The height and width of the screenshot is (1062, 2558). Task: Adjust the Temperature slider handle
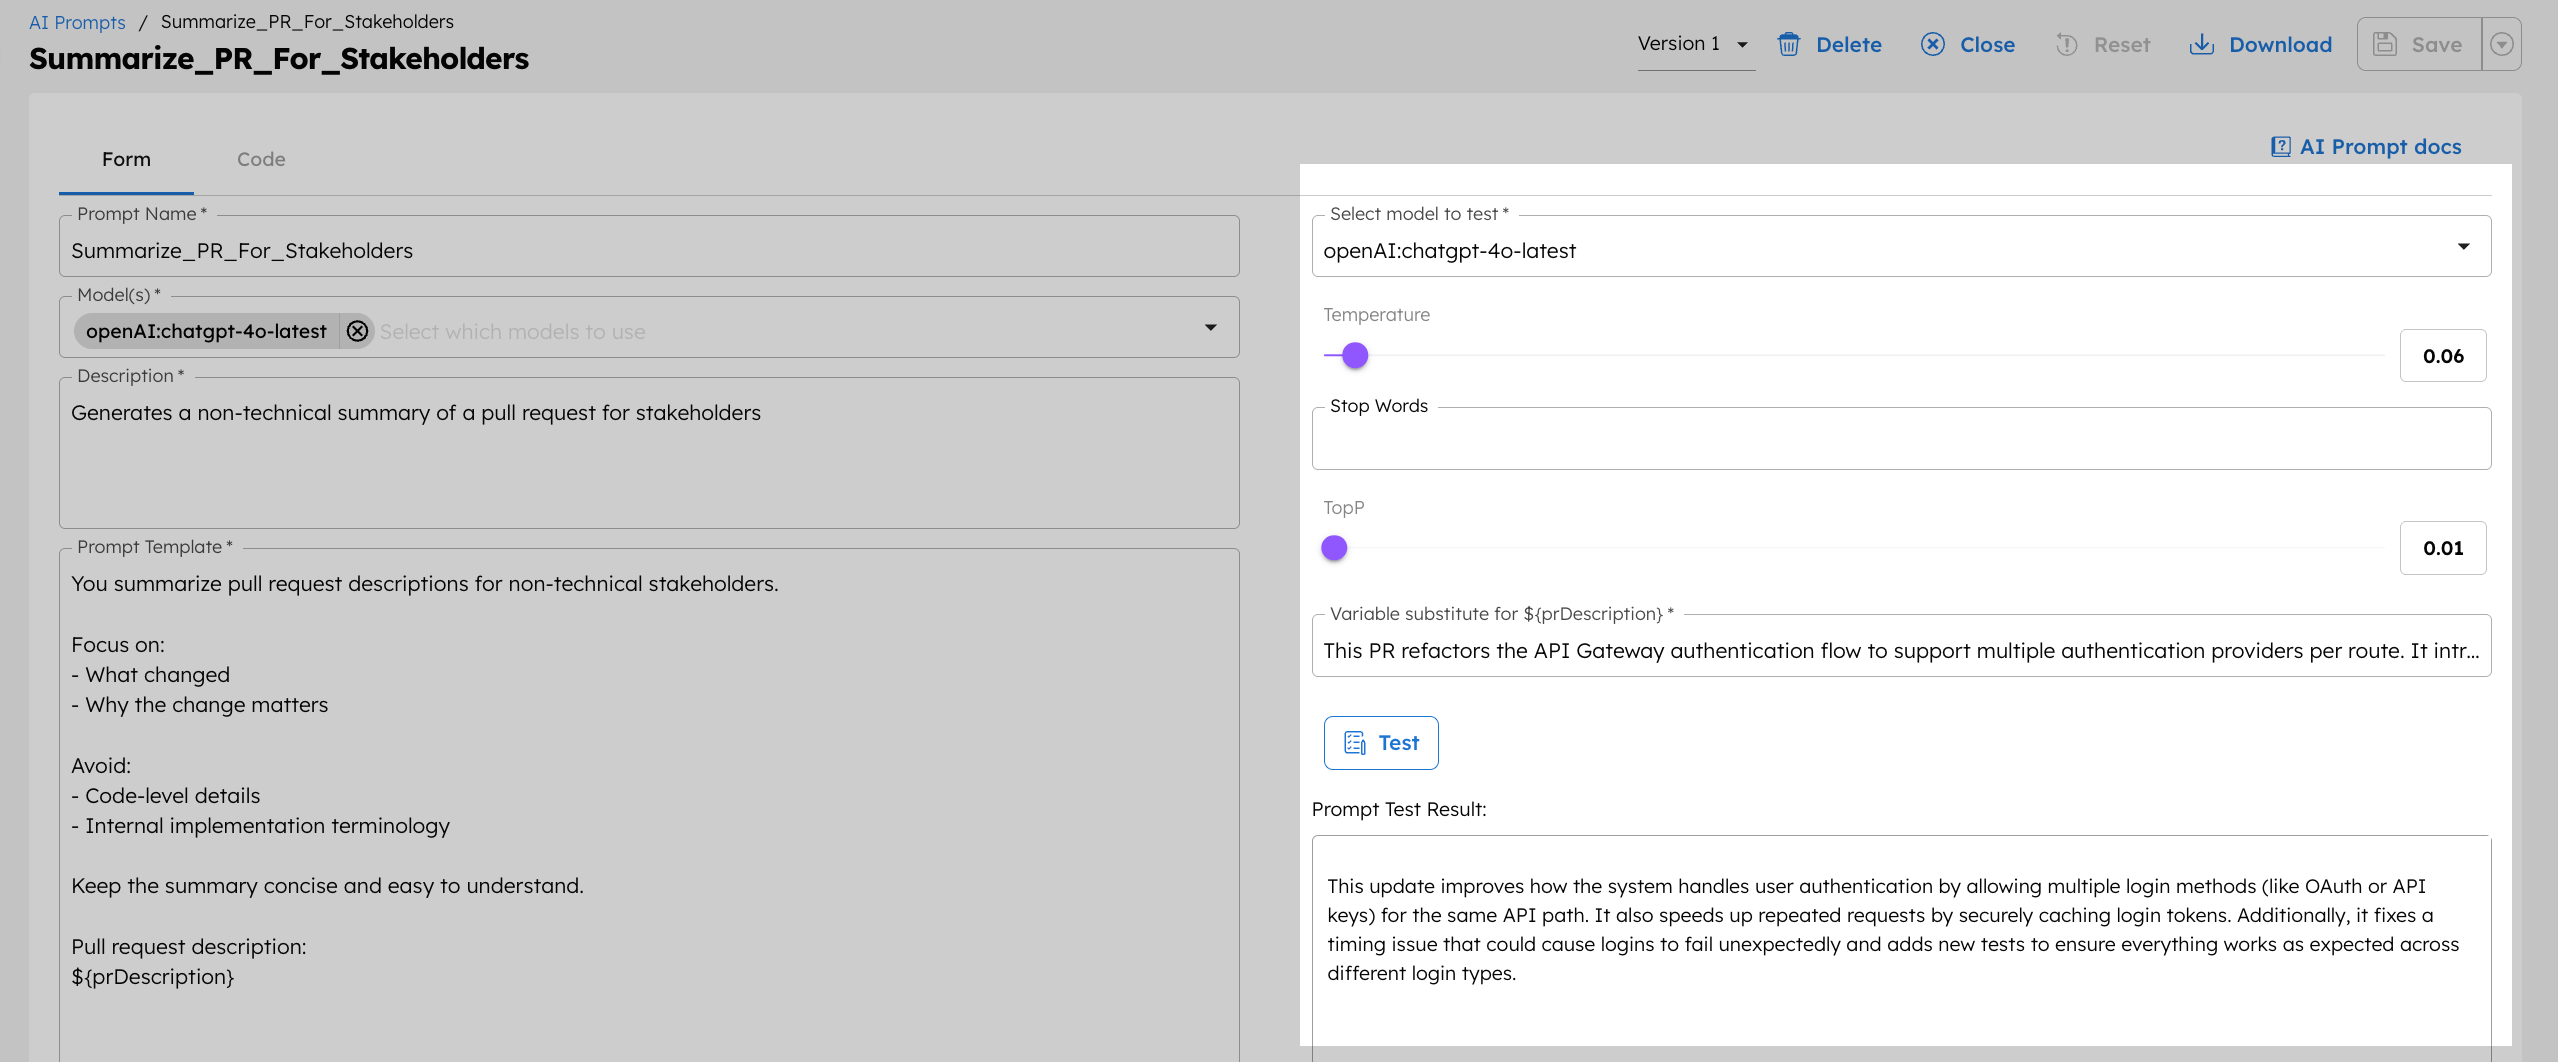coord(1354,355)
